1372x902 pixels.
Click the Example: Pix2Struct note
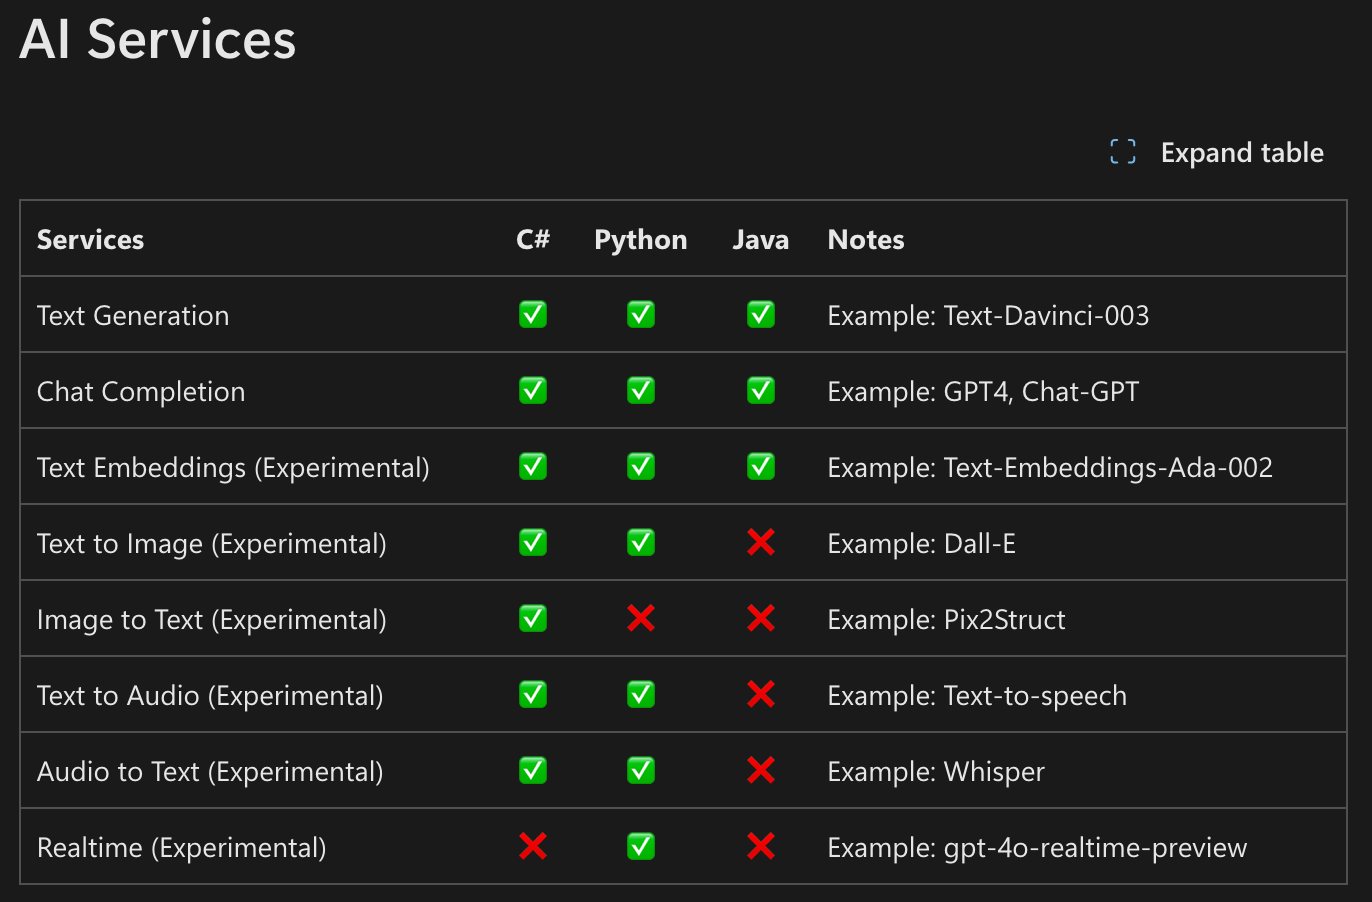pos(946,620)
